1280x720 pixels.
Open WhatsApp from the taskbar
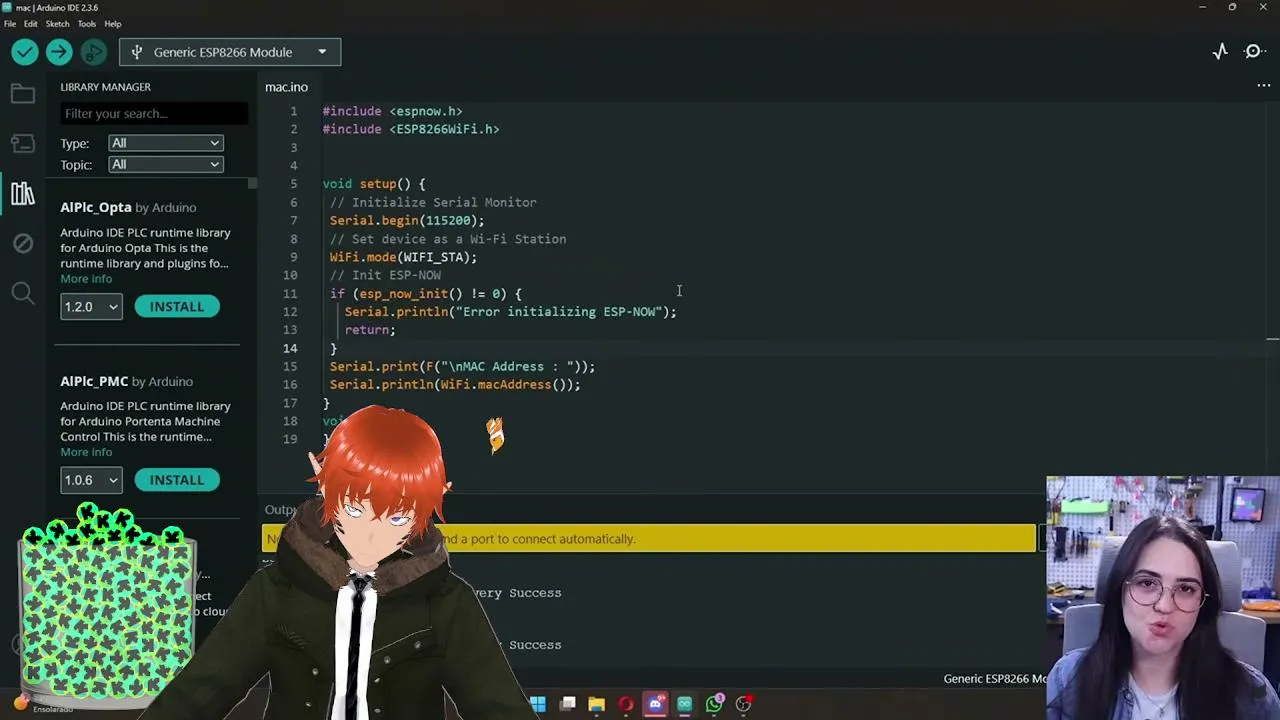(714, 704)
